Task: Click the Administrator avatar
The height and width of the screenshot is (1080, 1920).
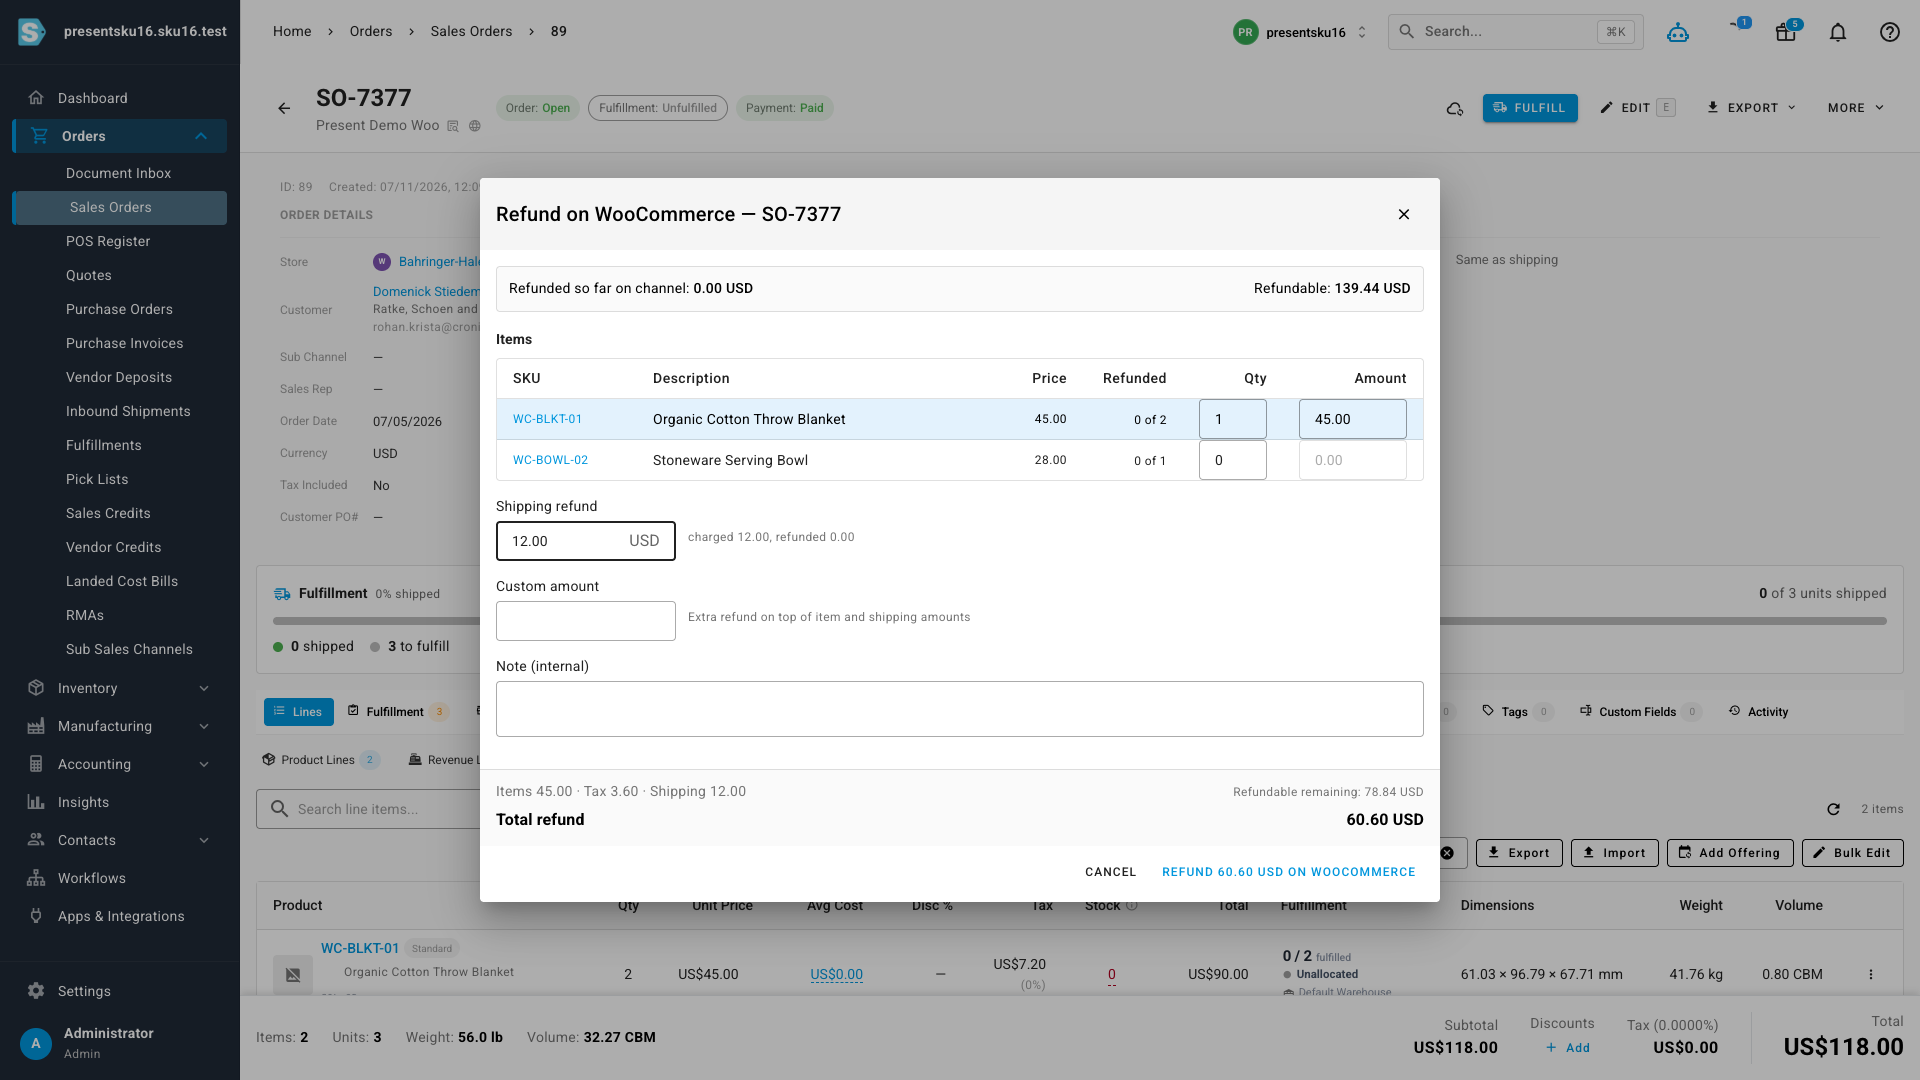Action: pyautogui.click(x=36, y=1043)
